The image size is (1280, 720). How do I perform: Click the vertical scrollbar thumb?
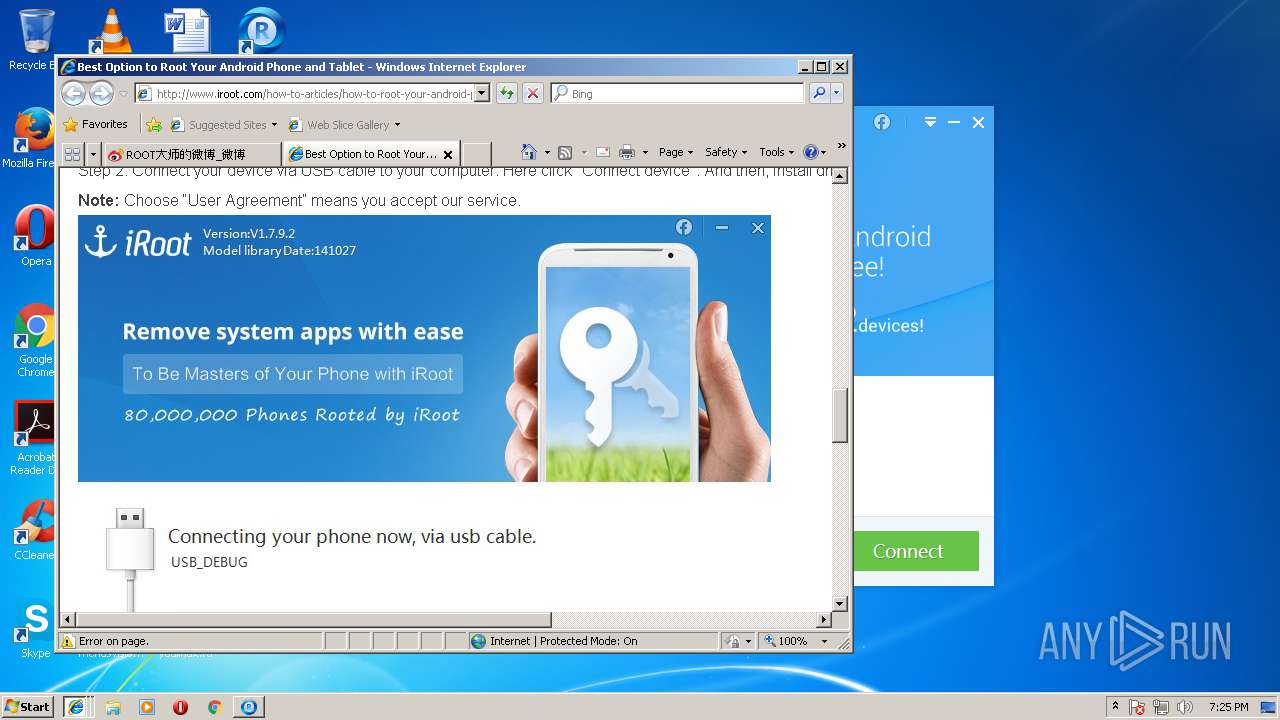click(840, 414)
